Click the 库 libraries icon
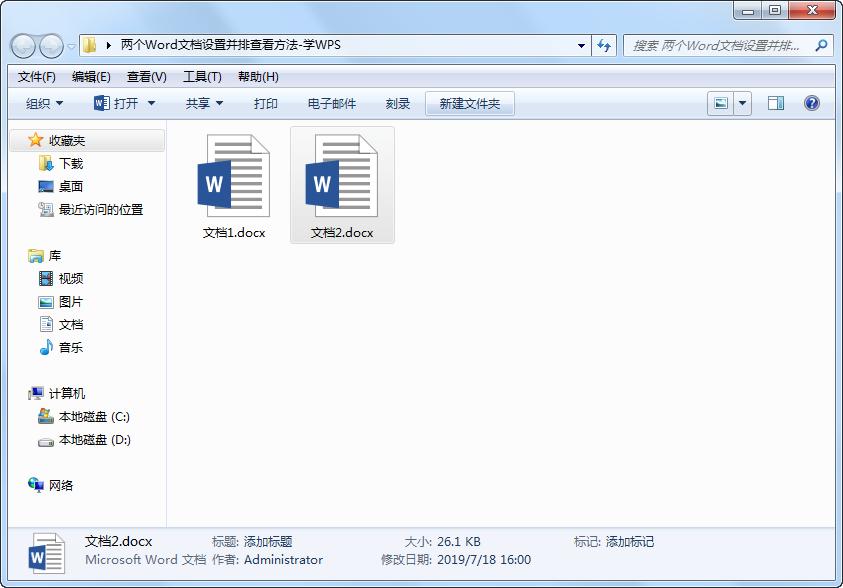The width and height of the screenshot is (843, 588). tap(36, 256)
